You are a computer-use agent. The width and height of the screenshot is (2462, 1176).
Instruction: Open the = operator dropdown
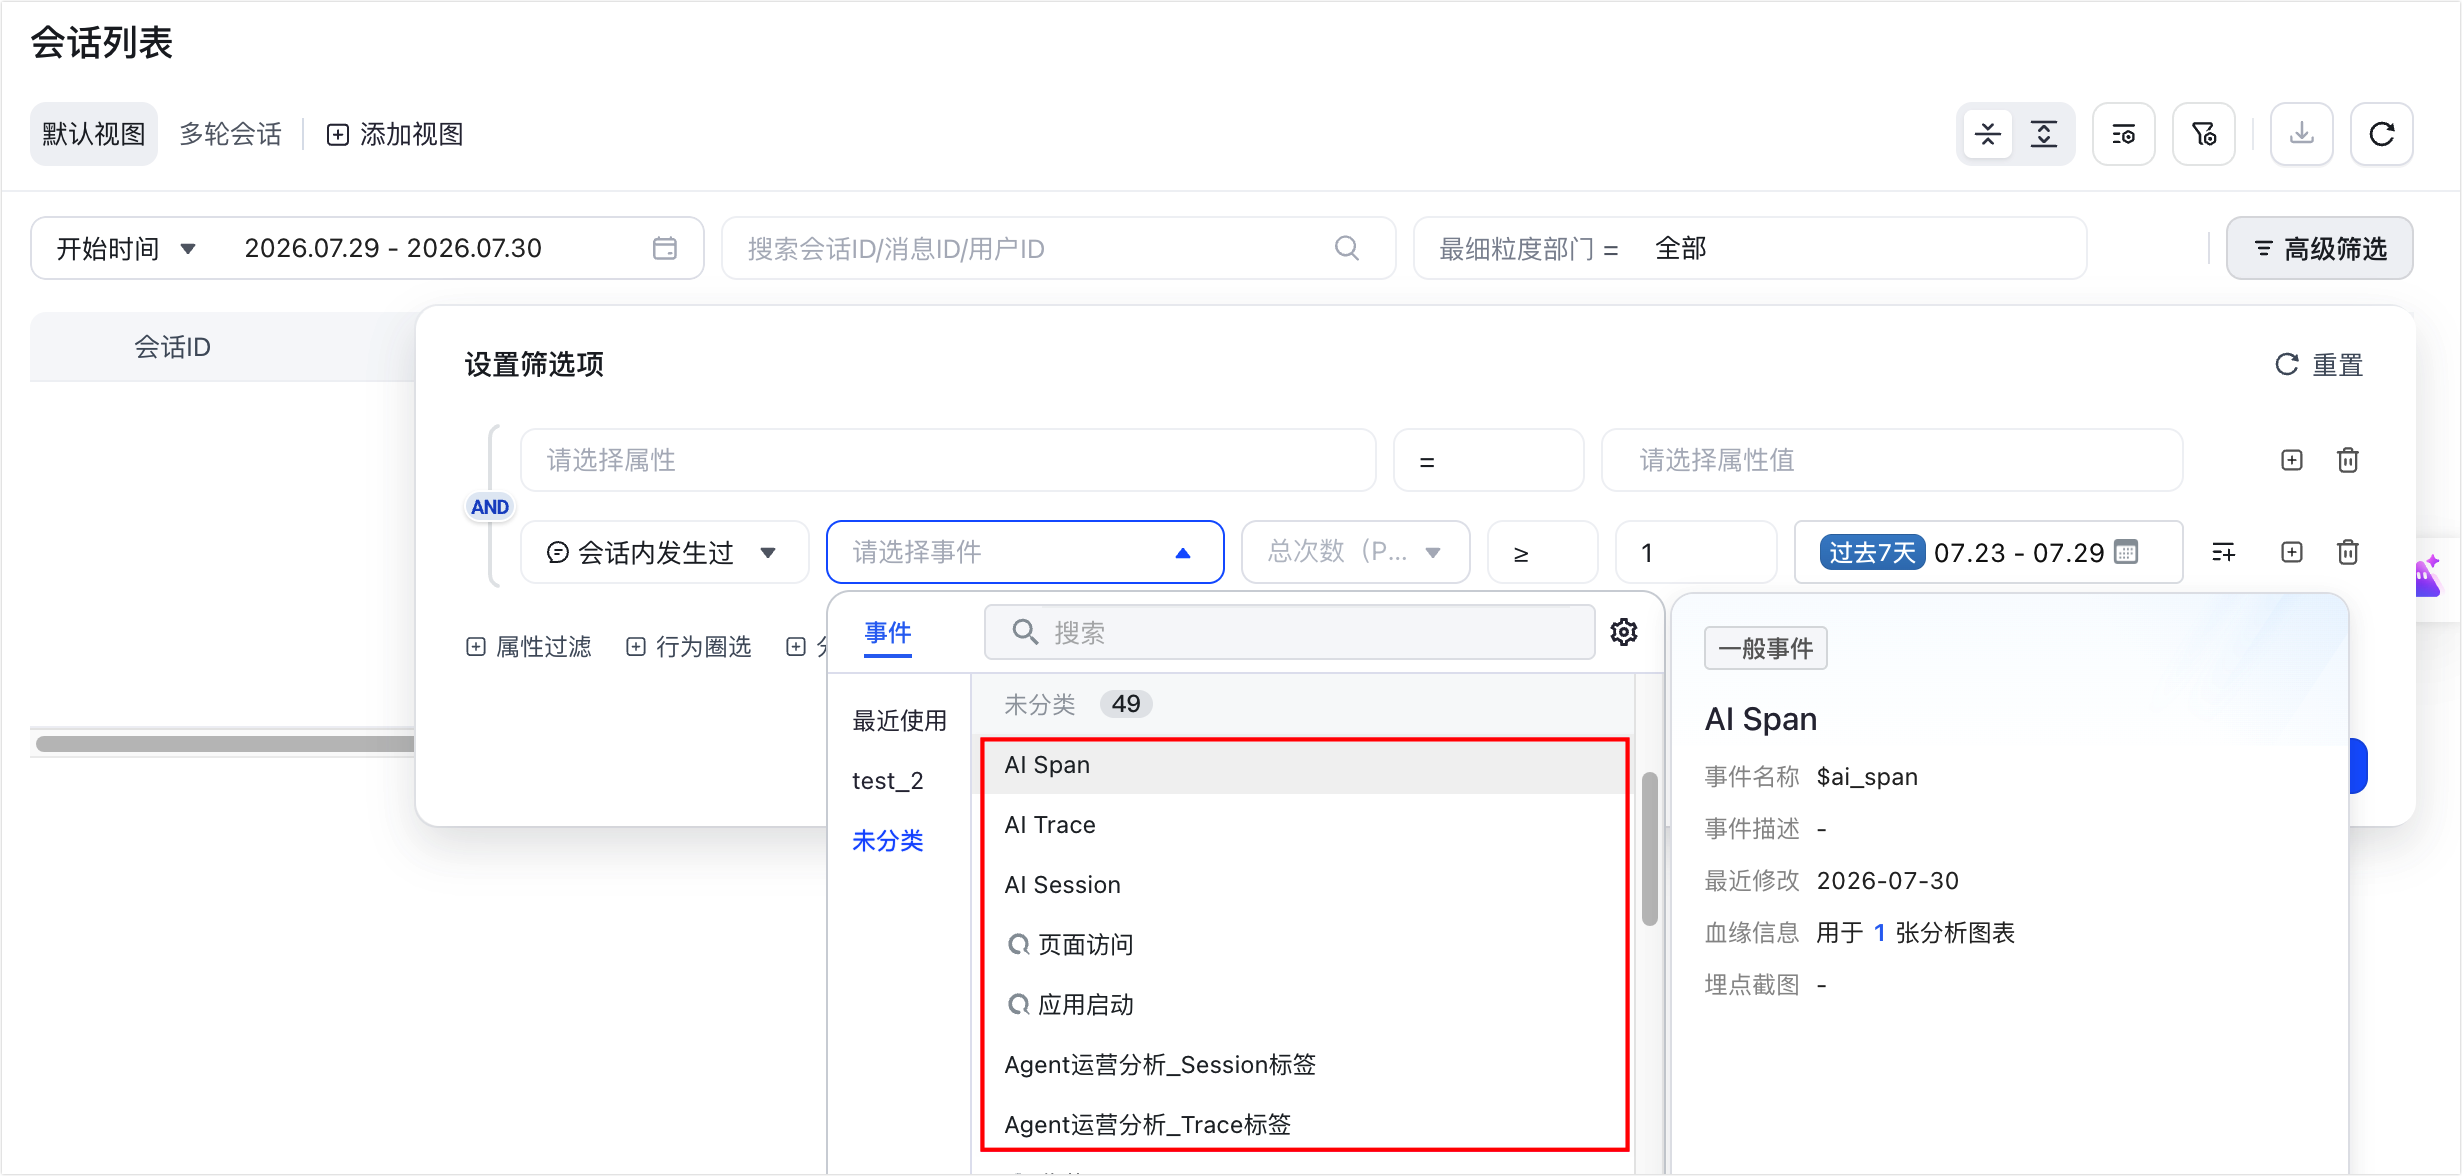pos(1488,460)
